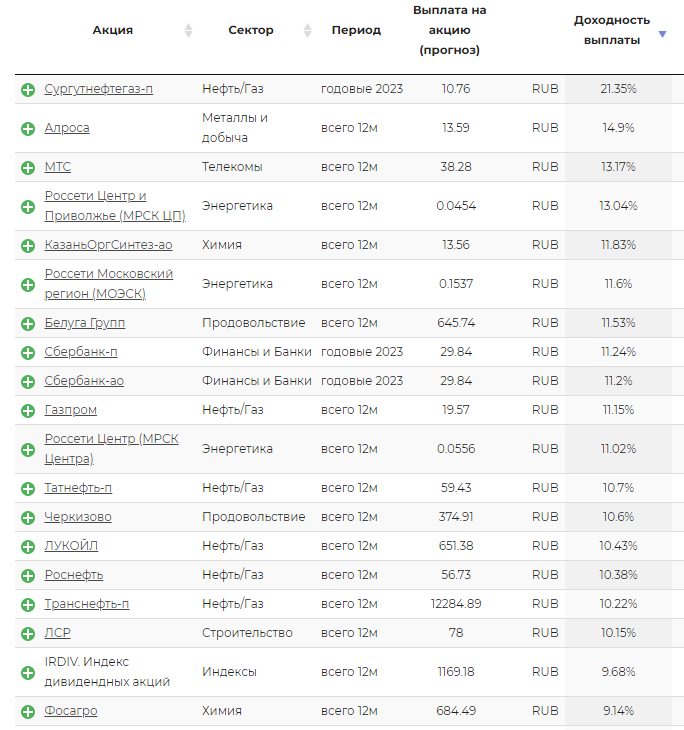
Task: Sort table by Сектор column arrows
Action: [307, 30]
